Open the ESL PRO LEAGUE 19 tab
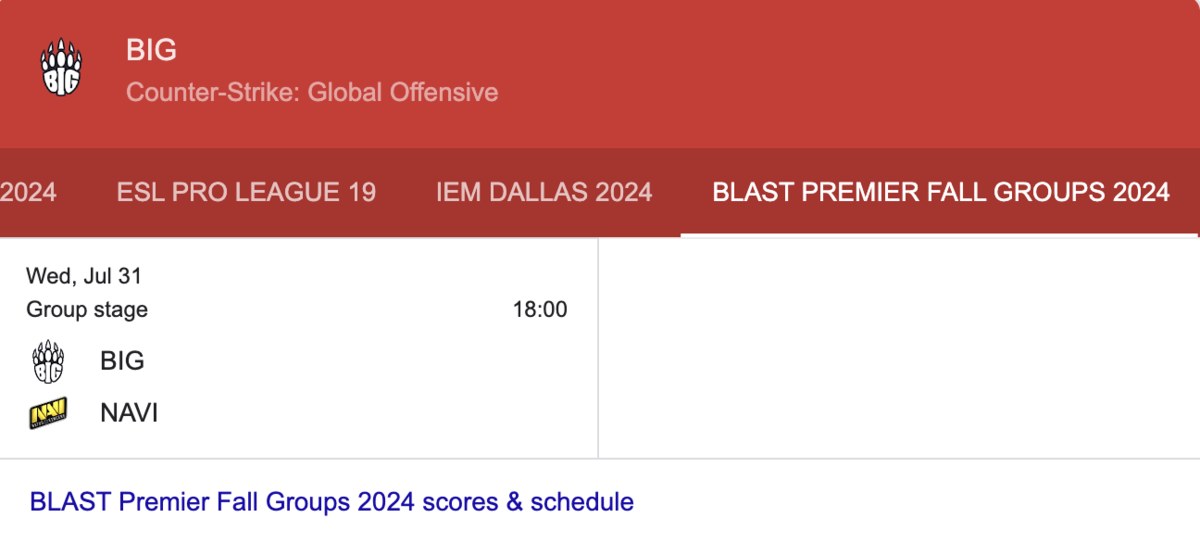Image resolution: width=1200 pixels, height=543 pixels. click(246, 192)
